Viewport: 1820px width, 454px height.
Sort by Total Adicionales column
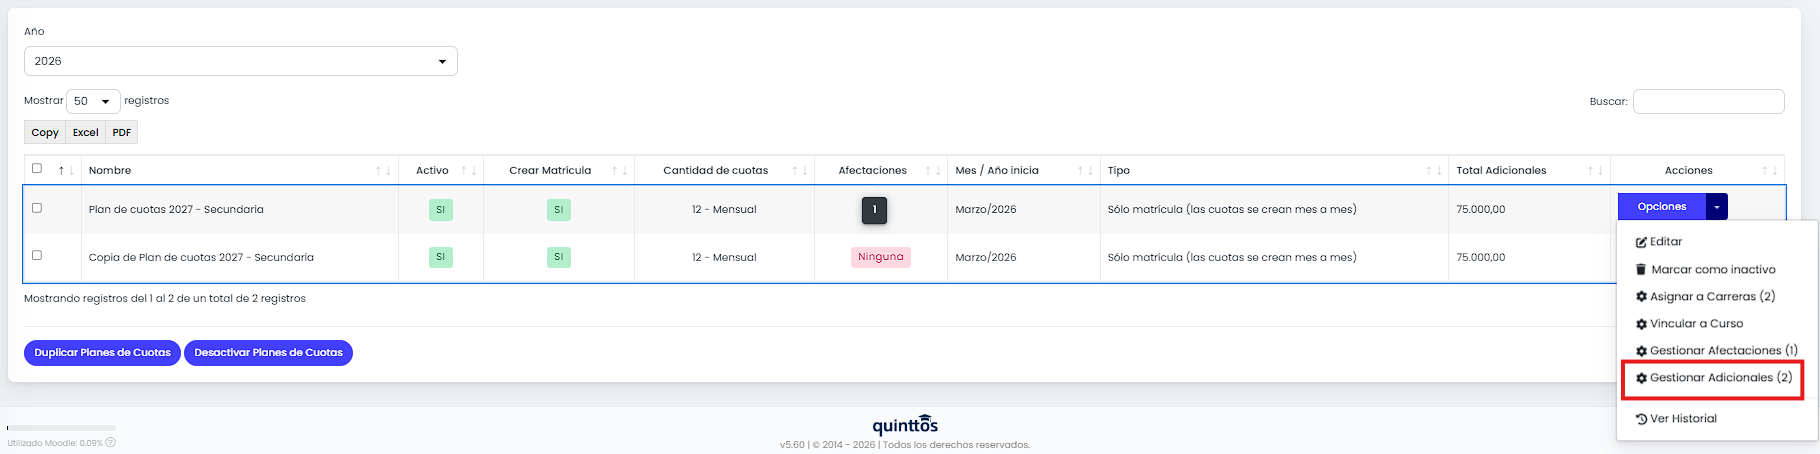click(x=1529, y=170)
